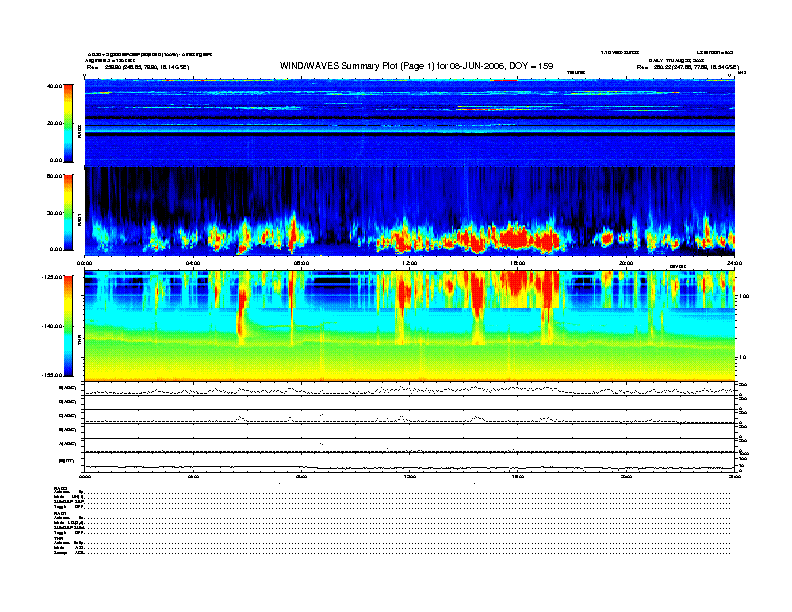Click the 04:00 tick label under RAD1 spectrogram
Screen dimensions: 792x612
[x=193, y=263]
